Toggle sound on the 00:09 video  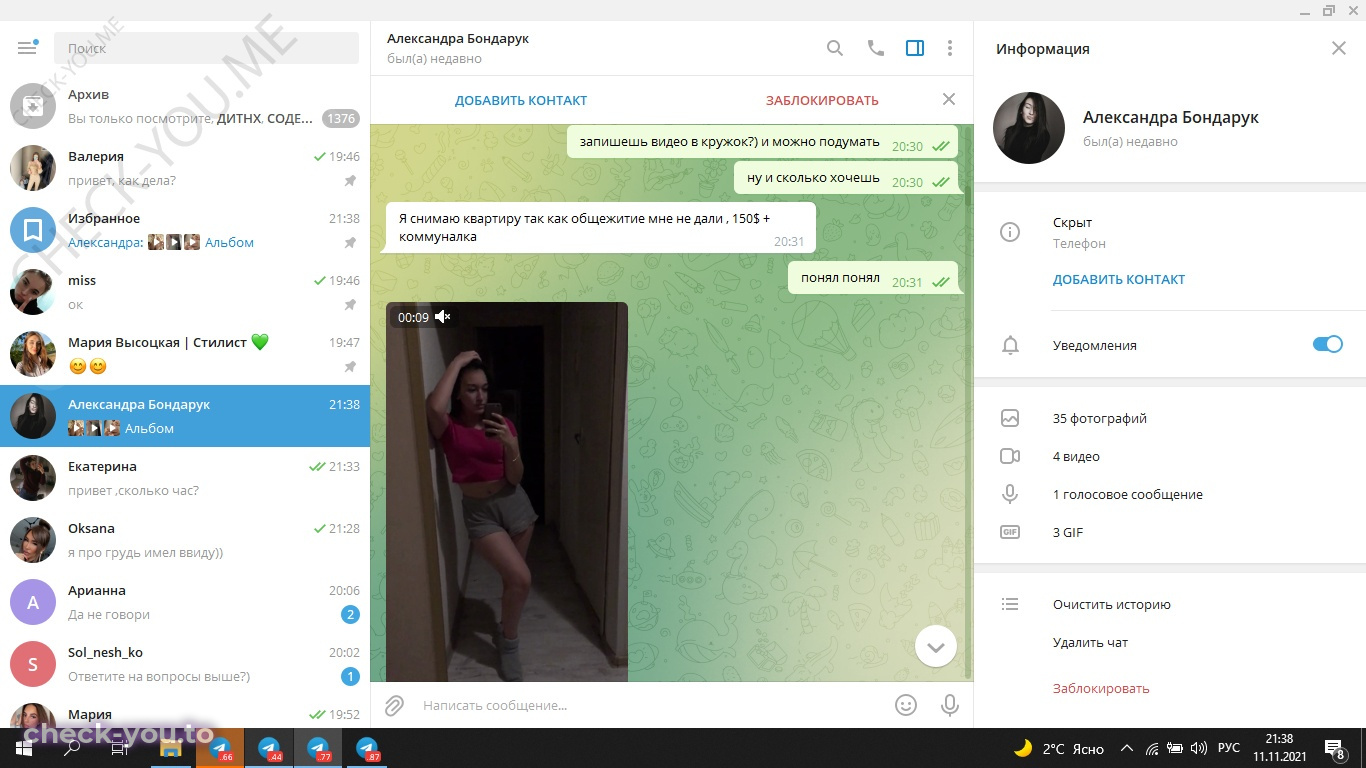click(443, 317)
